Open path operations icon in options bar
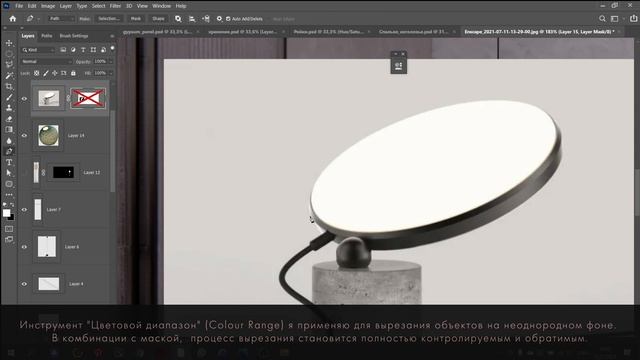The width and height of the screenshot is (640, 360). pos(178,19)
